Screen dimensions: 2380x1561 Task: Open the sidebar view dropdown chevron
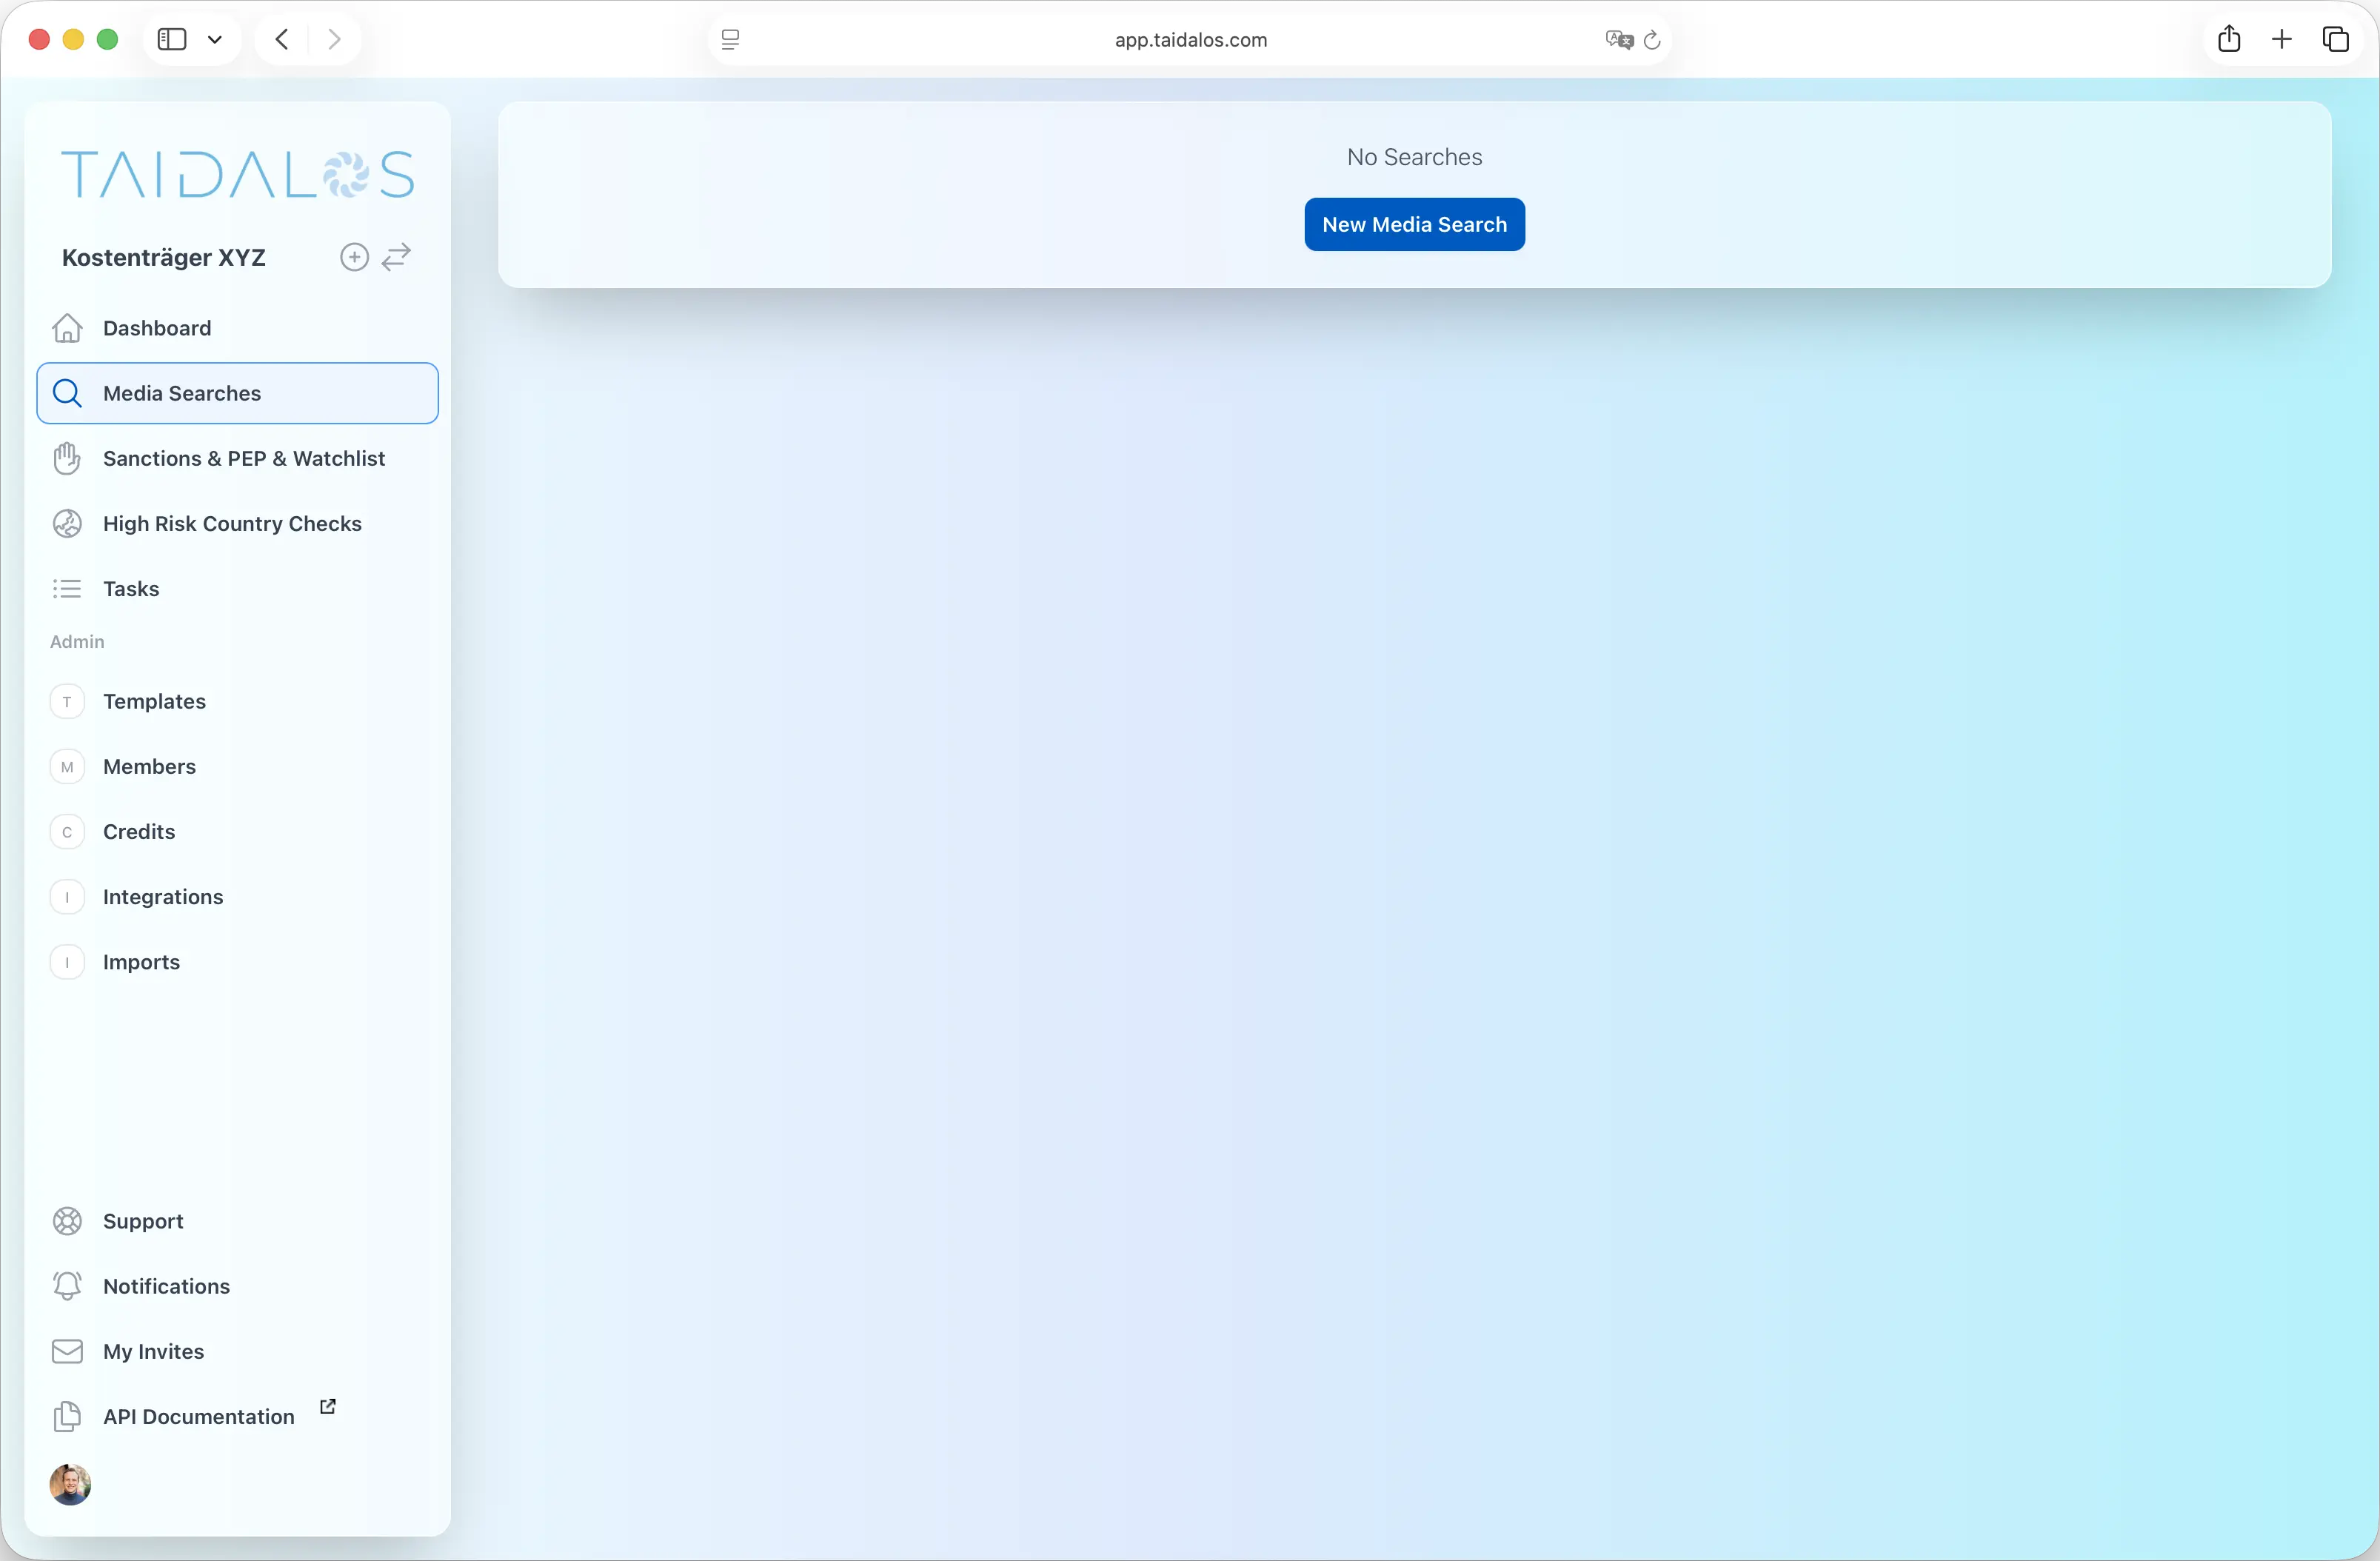[x=215, y=39]
